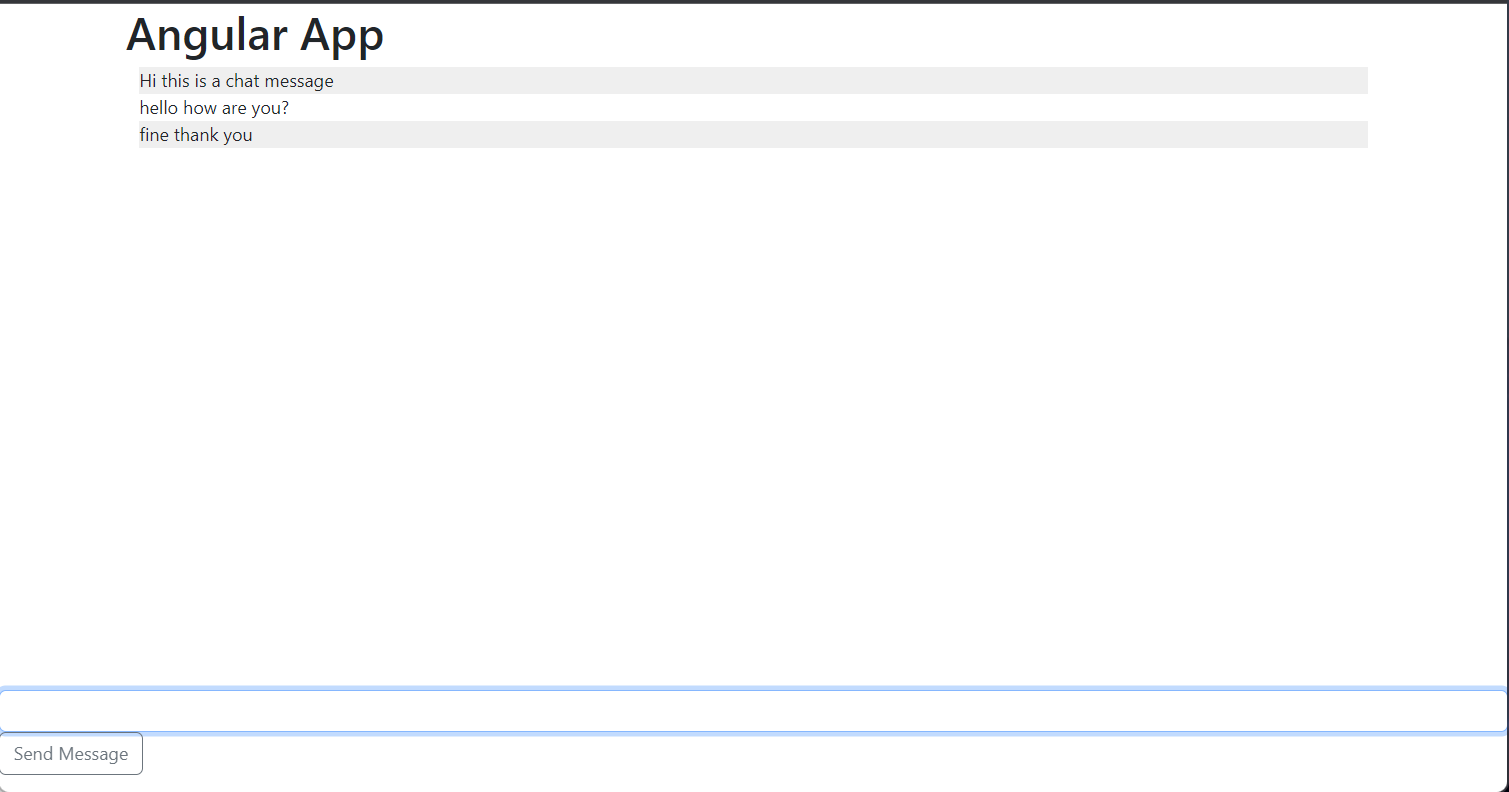Click the gray background of first message row
1509x792 pixels.
850,81
